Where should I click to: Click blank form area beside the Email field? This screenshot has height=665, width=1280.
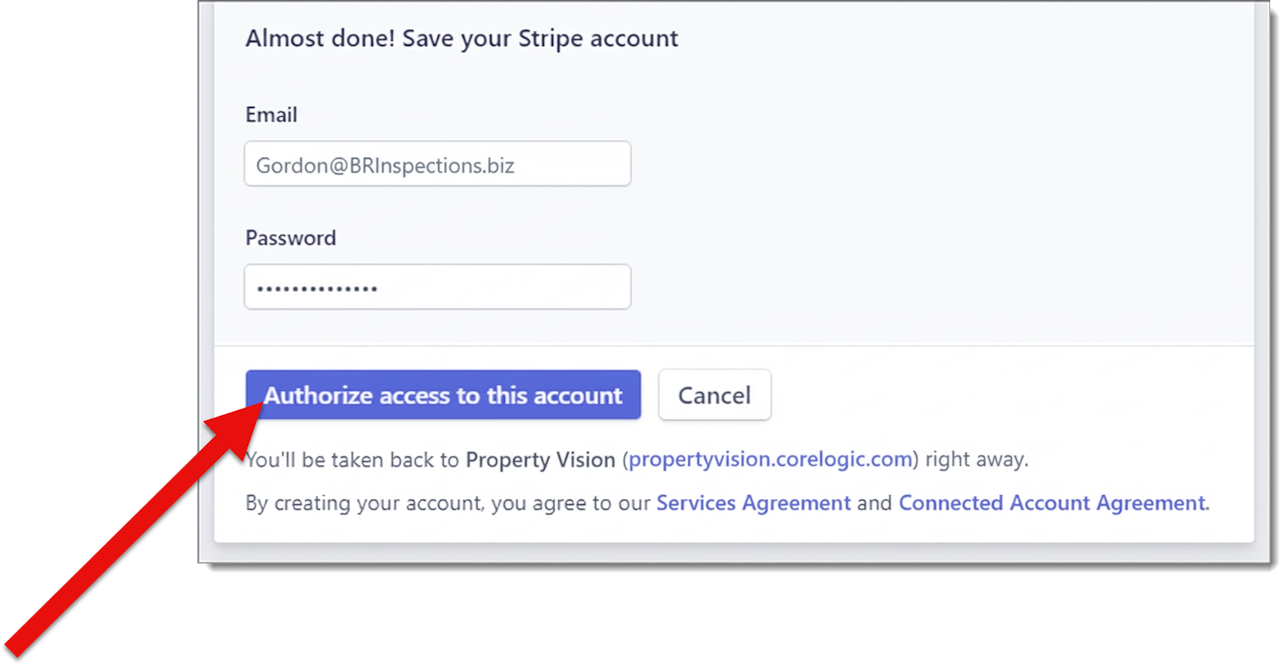click(900, 165)
